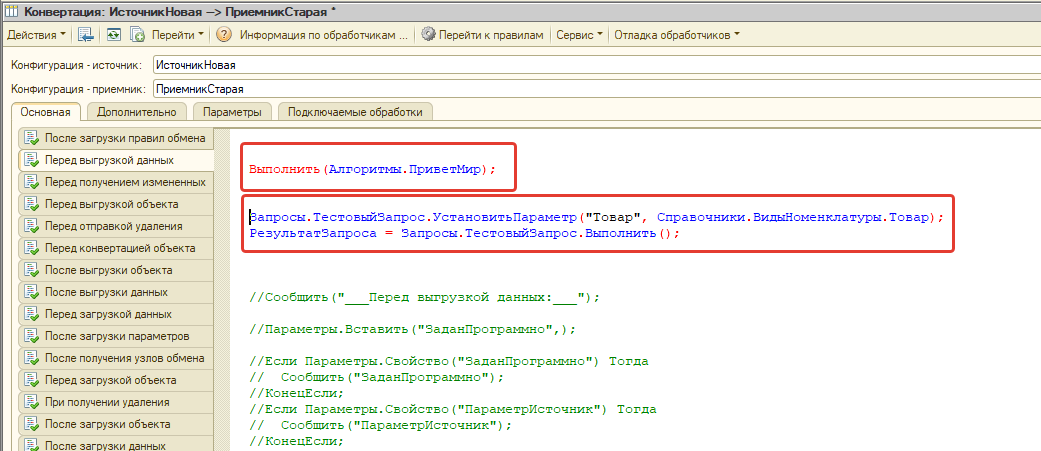Select handler После получения узлов обмена
The image size is (1041, 451).
click(x=116, y=358)
